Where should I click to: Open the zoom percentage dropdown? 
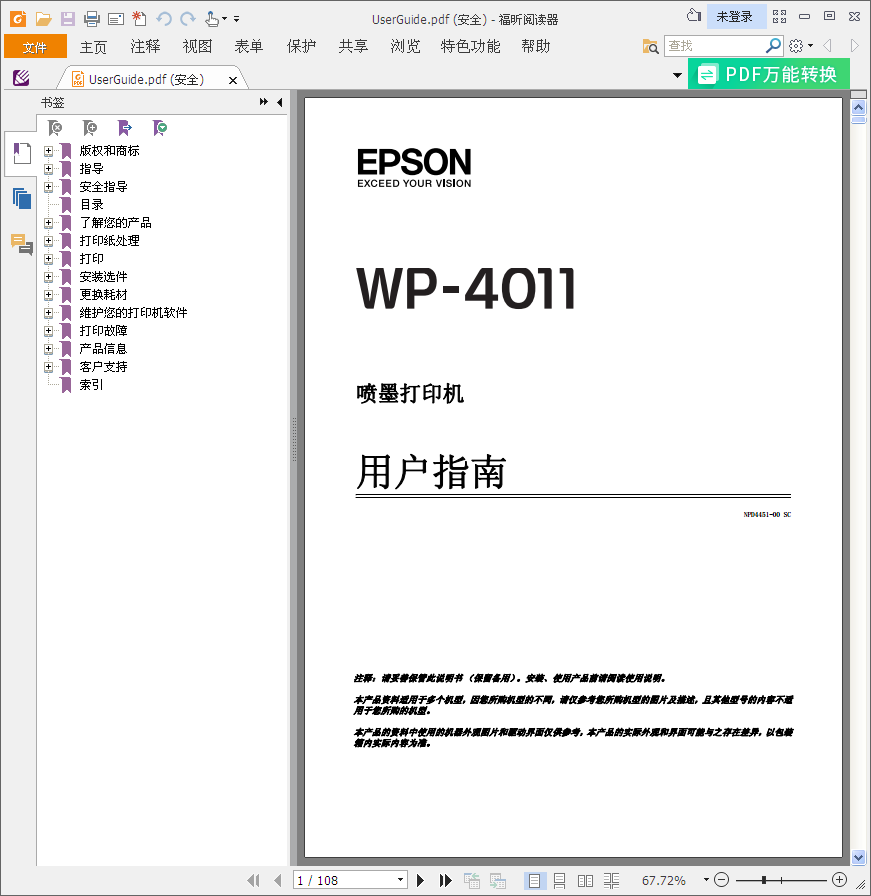pyautogui.click(x=706, y=880)
